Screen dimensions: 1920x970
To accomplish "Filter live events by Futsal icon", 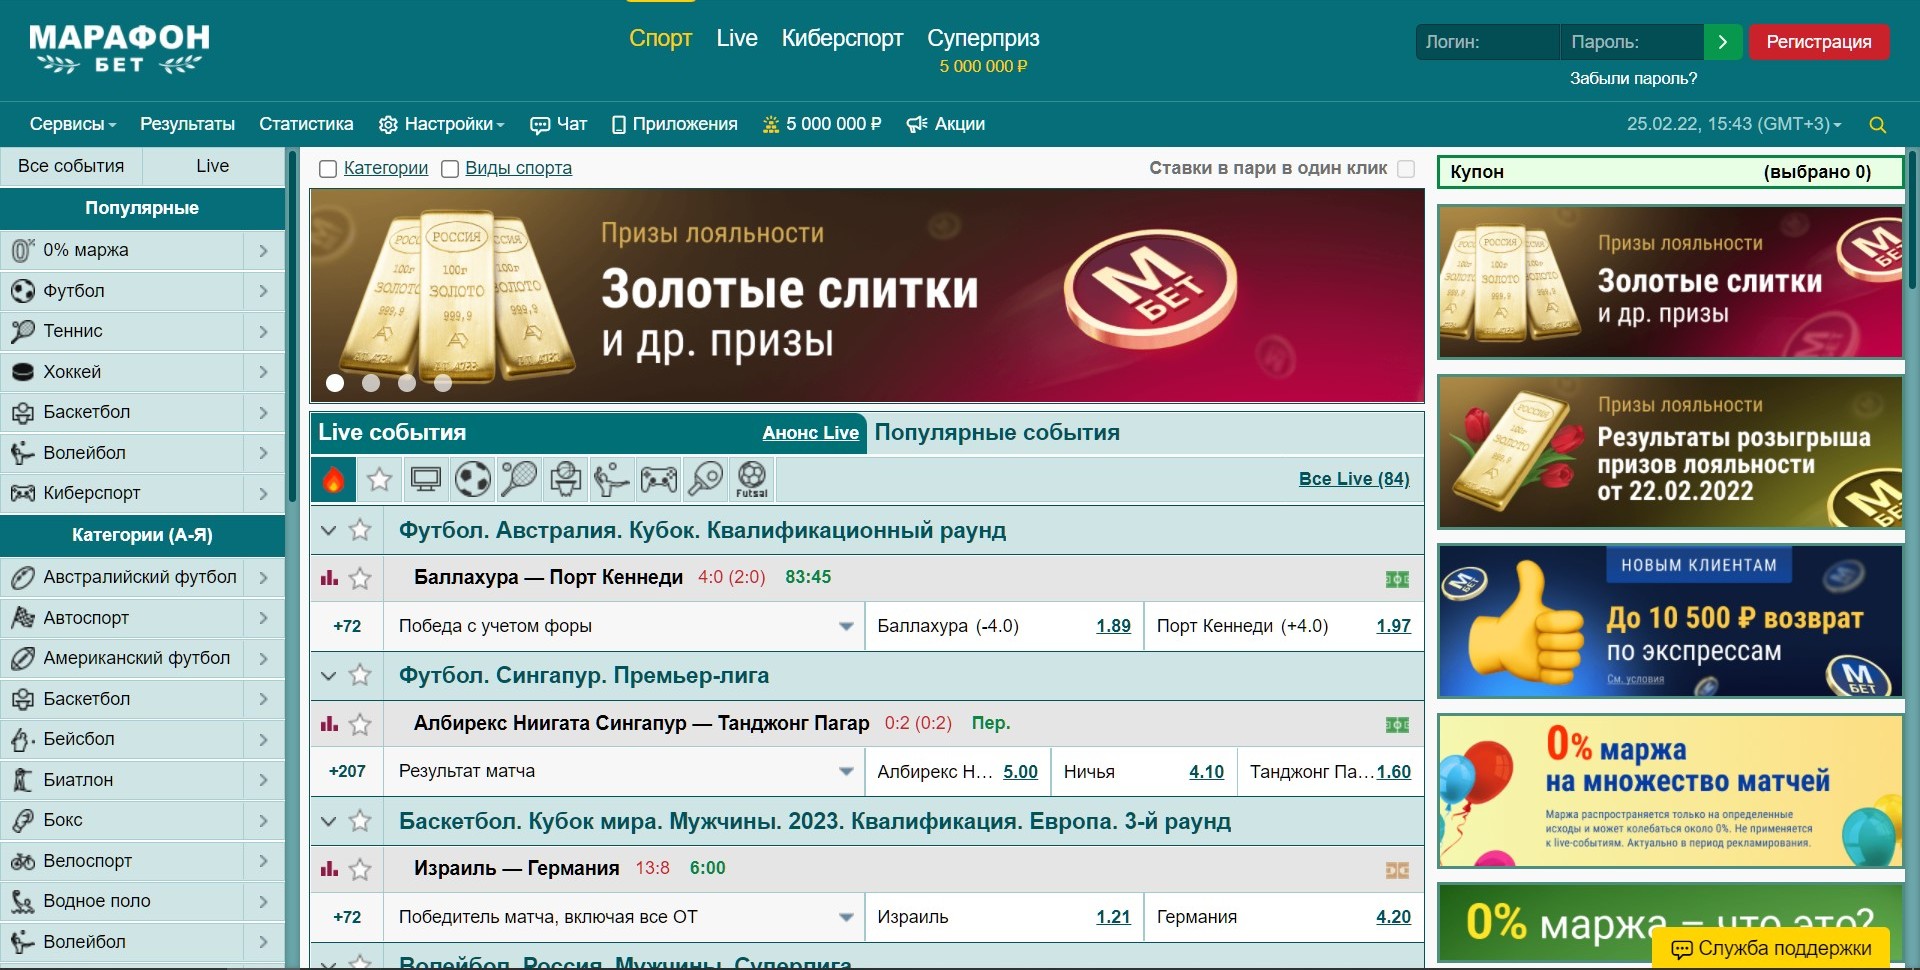I will [x=752, y=480].
